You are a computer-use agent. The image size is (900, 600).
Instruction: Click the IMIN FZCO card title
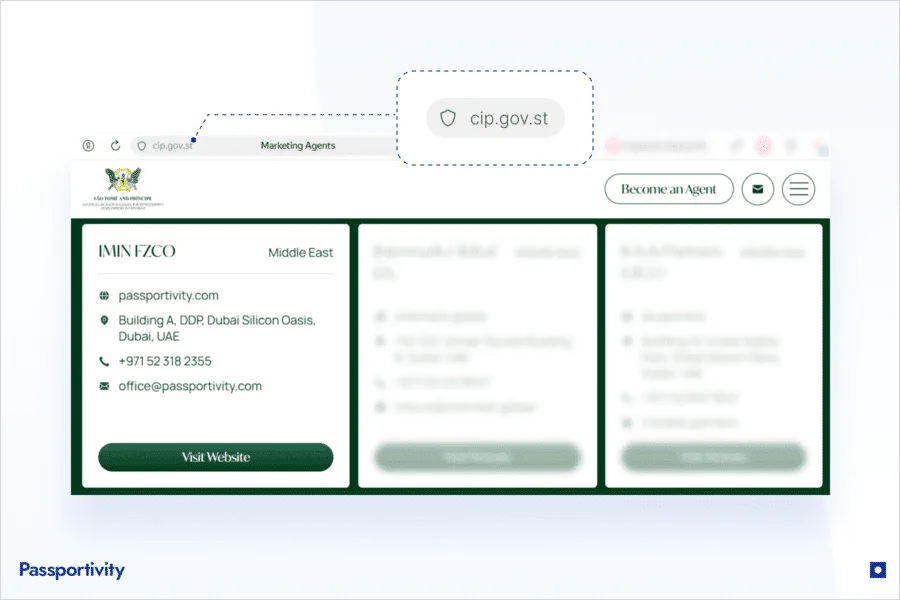pos(137,251)
